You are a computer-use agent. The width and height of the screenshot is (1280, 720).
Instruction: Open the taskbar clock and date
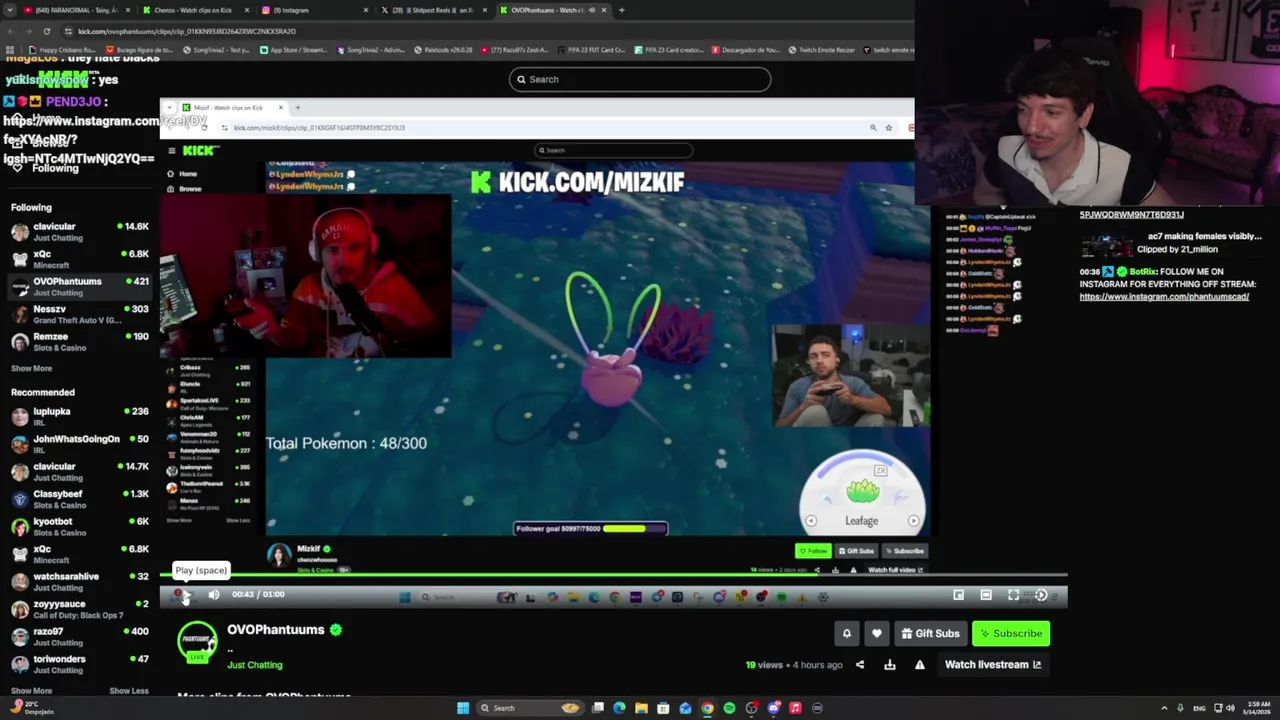click(x=1256, y=708)
